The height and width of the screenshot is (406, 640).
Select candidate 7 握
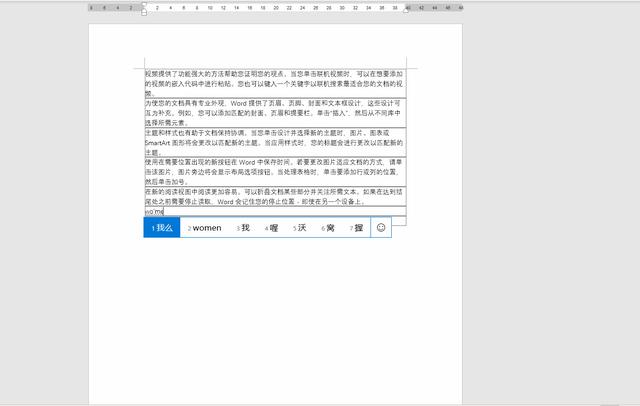[x=355, y=228]
